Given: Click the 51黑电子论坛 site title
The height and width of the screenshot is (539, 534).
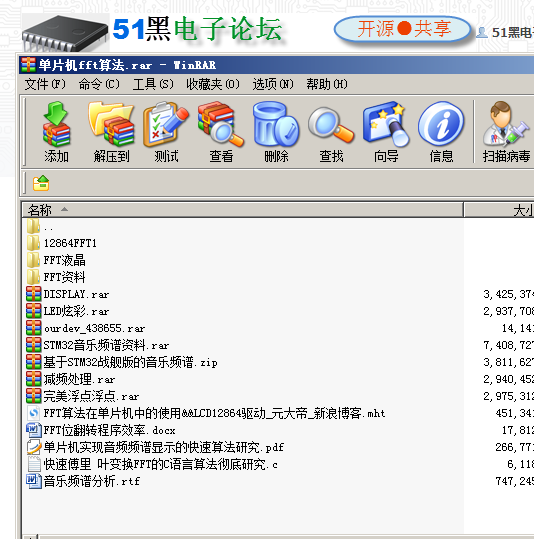Looking at the screenshot, I should click(x=198, y=30).
